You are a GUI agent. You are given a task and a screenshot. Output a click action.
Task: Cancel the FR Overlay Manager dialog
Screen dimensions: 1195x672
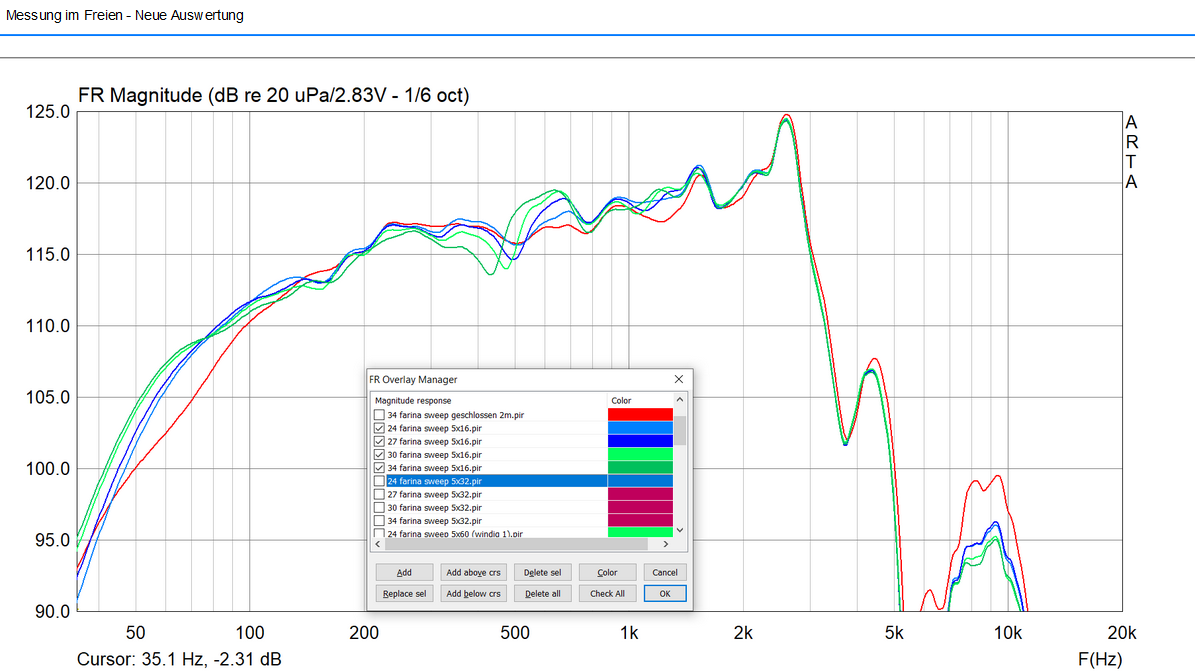(665, 572)
